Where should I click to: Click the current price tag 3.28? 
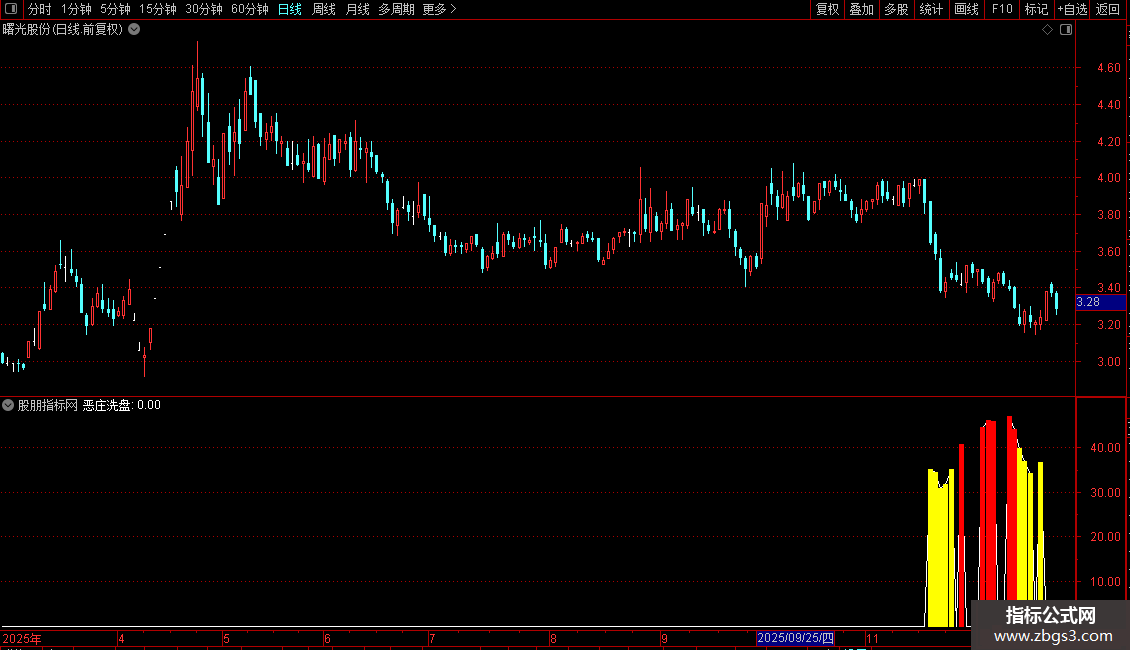1100,302
